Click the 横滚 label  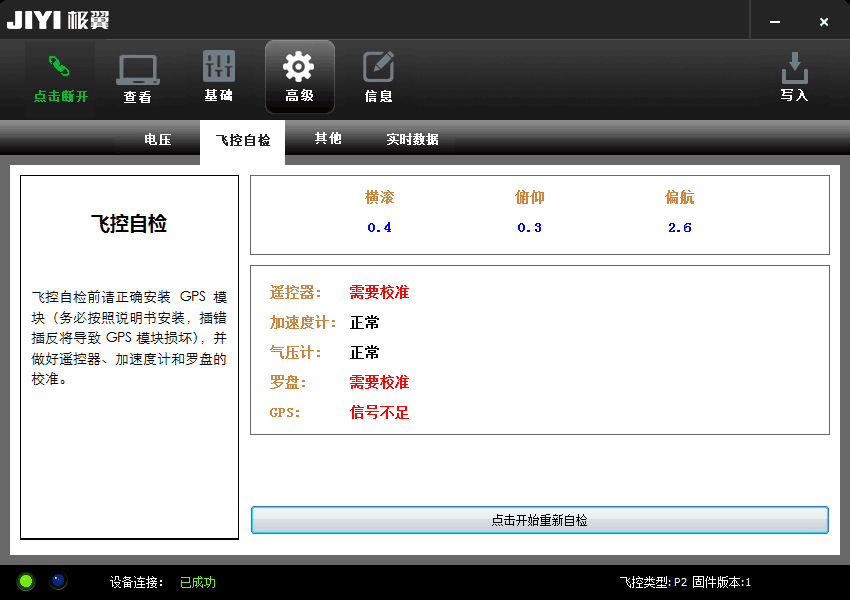(x=379, y=197)
